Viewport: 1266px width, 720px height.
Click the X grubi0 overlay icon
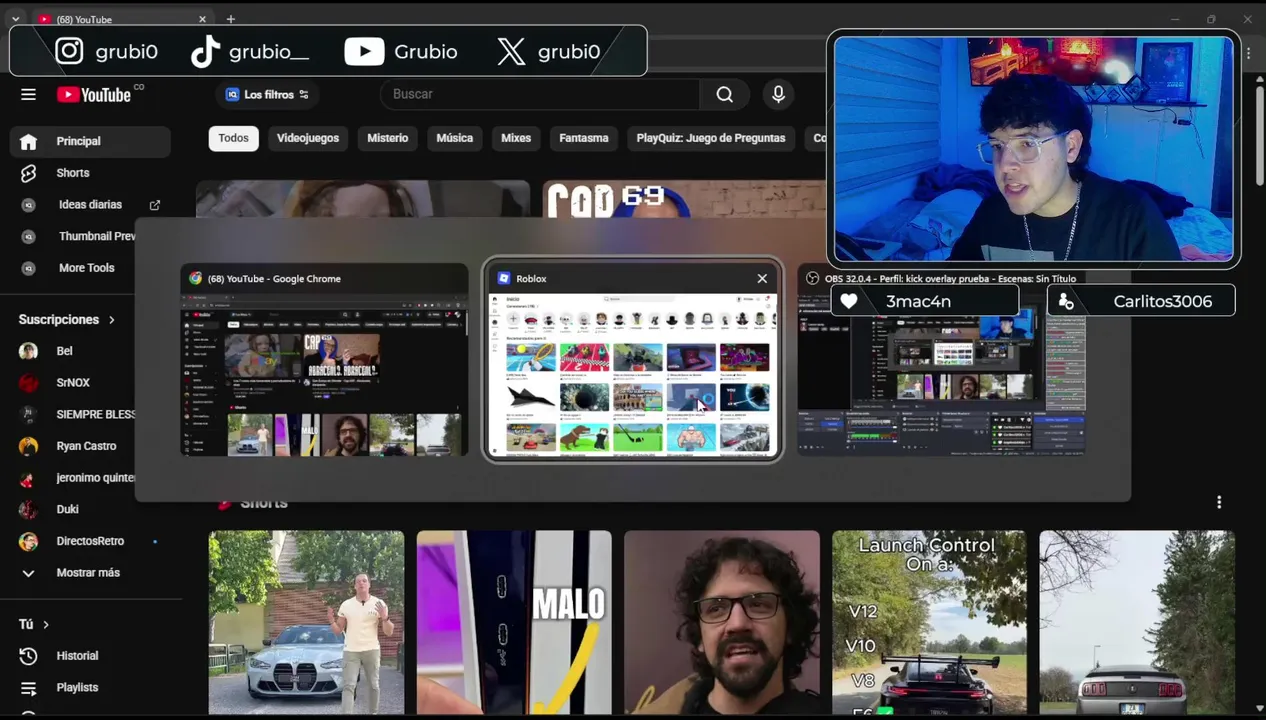pyautogui.click(x=511, y=51)
